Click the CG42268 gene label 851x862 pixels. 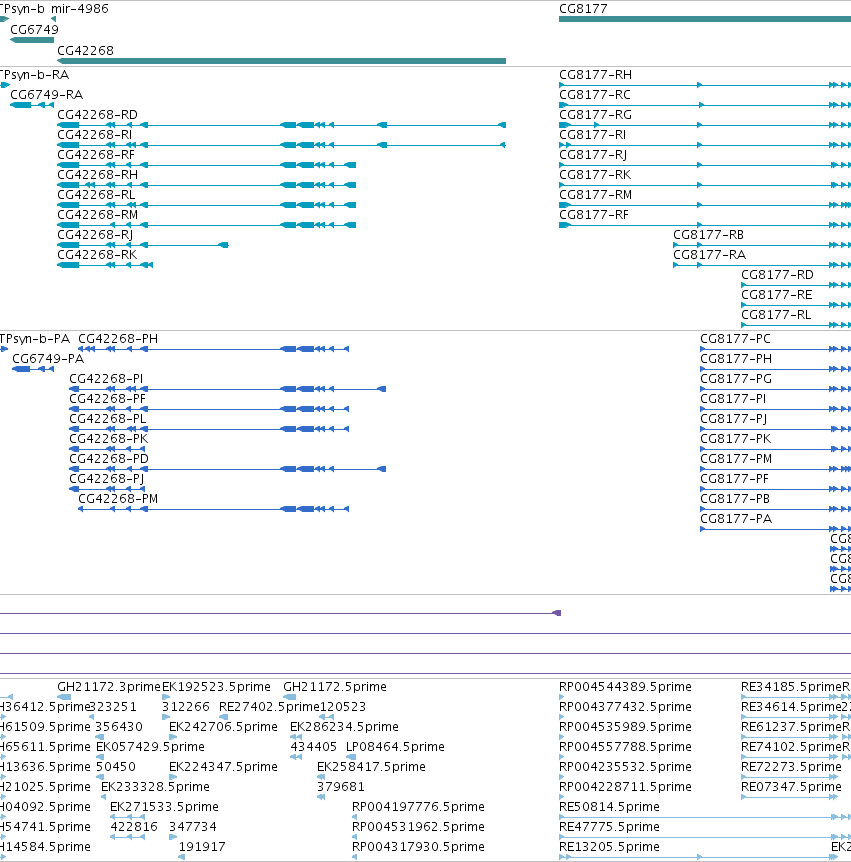[85, 51]
